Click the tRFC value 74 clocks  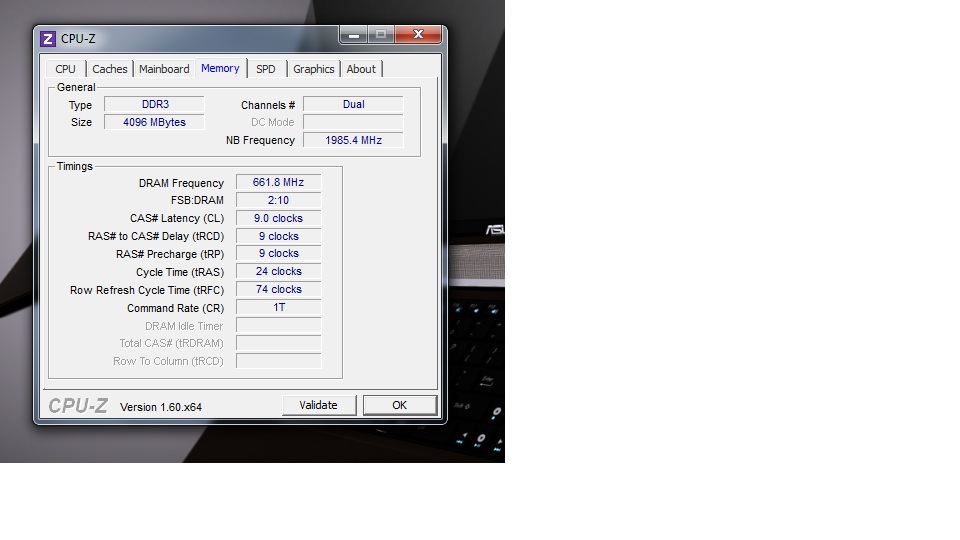279,290
